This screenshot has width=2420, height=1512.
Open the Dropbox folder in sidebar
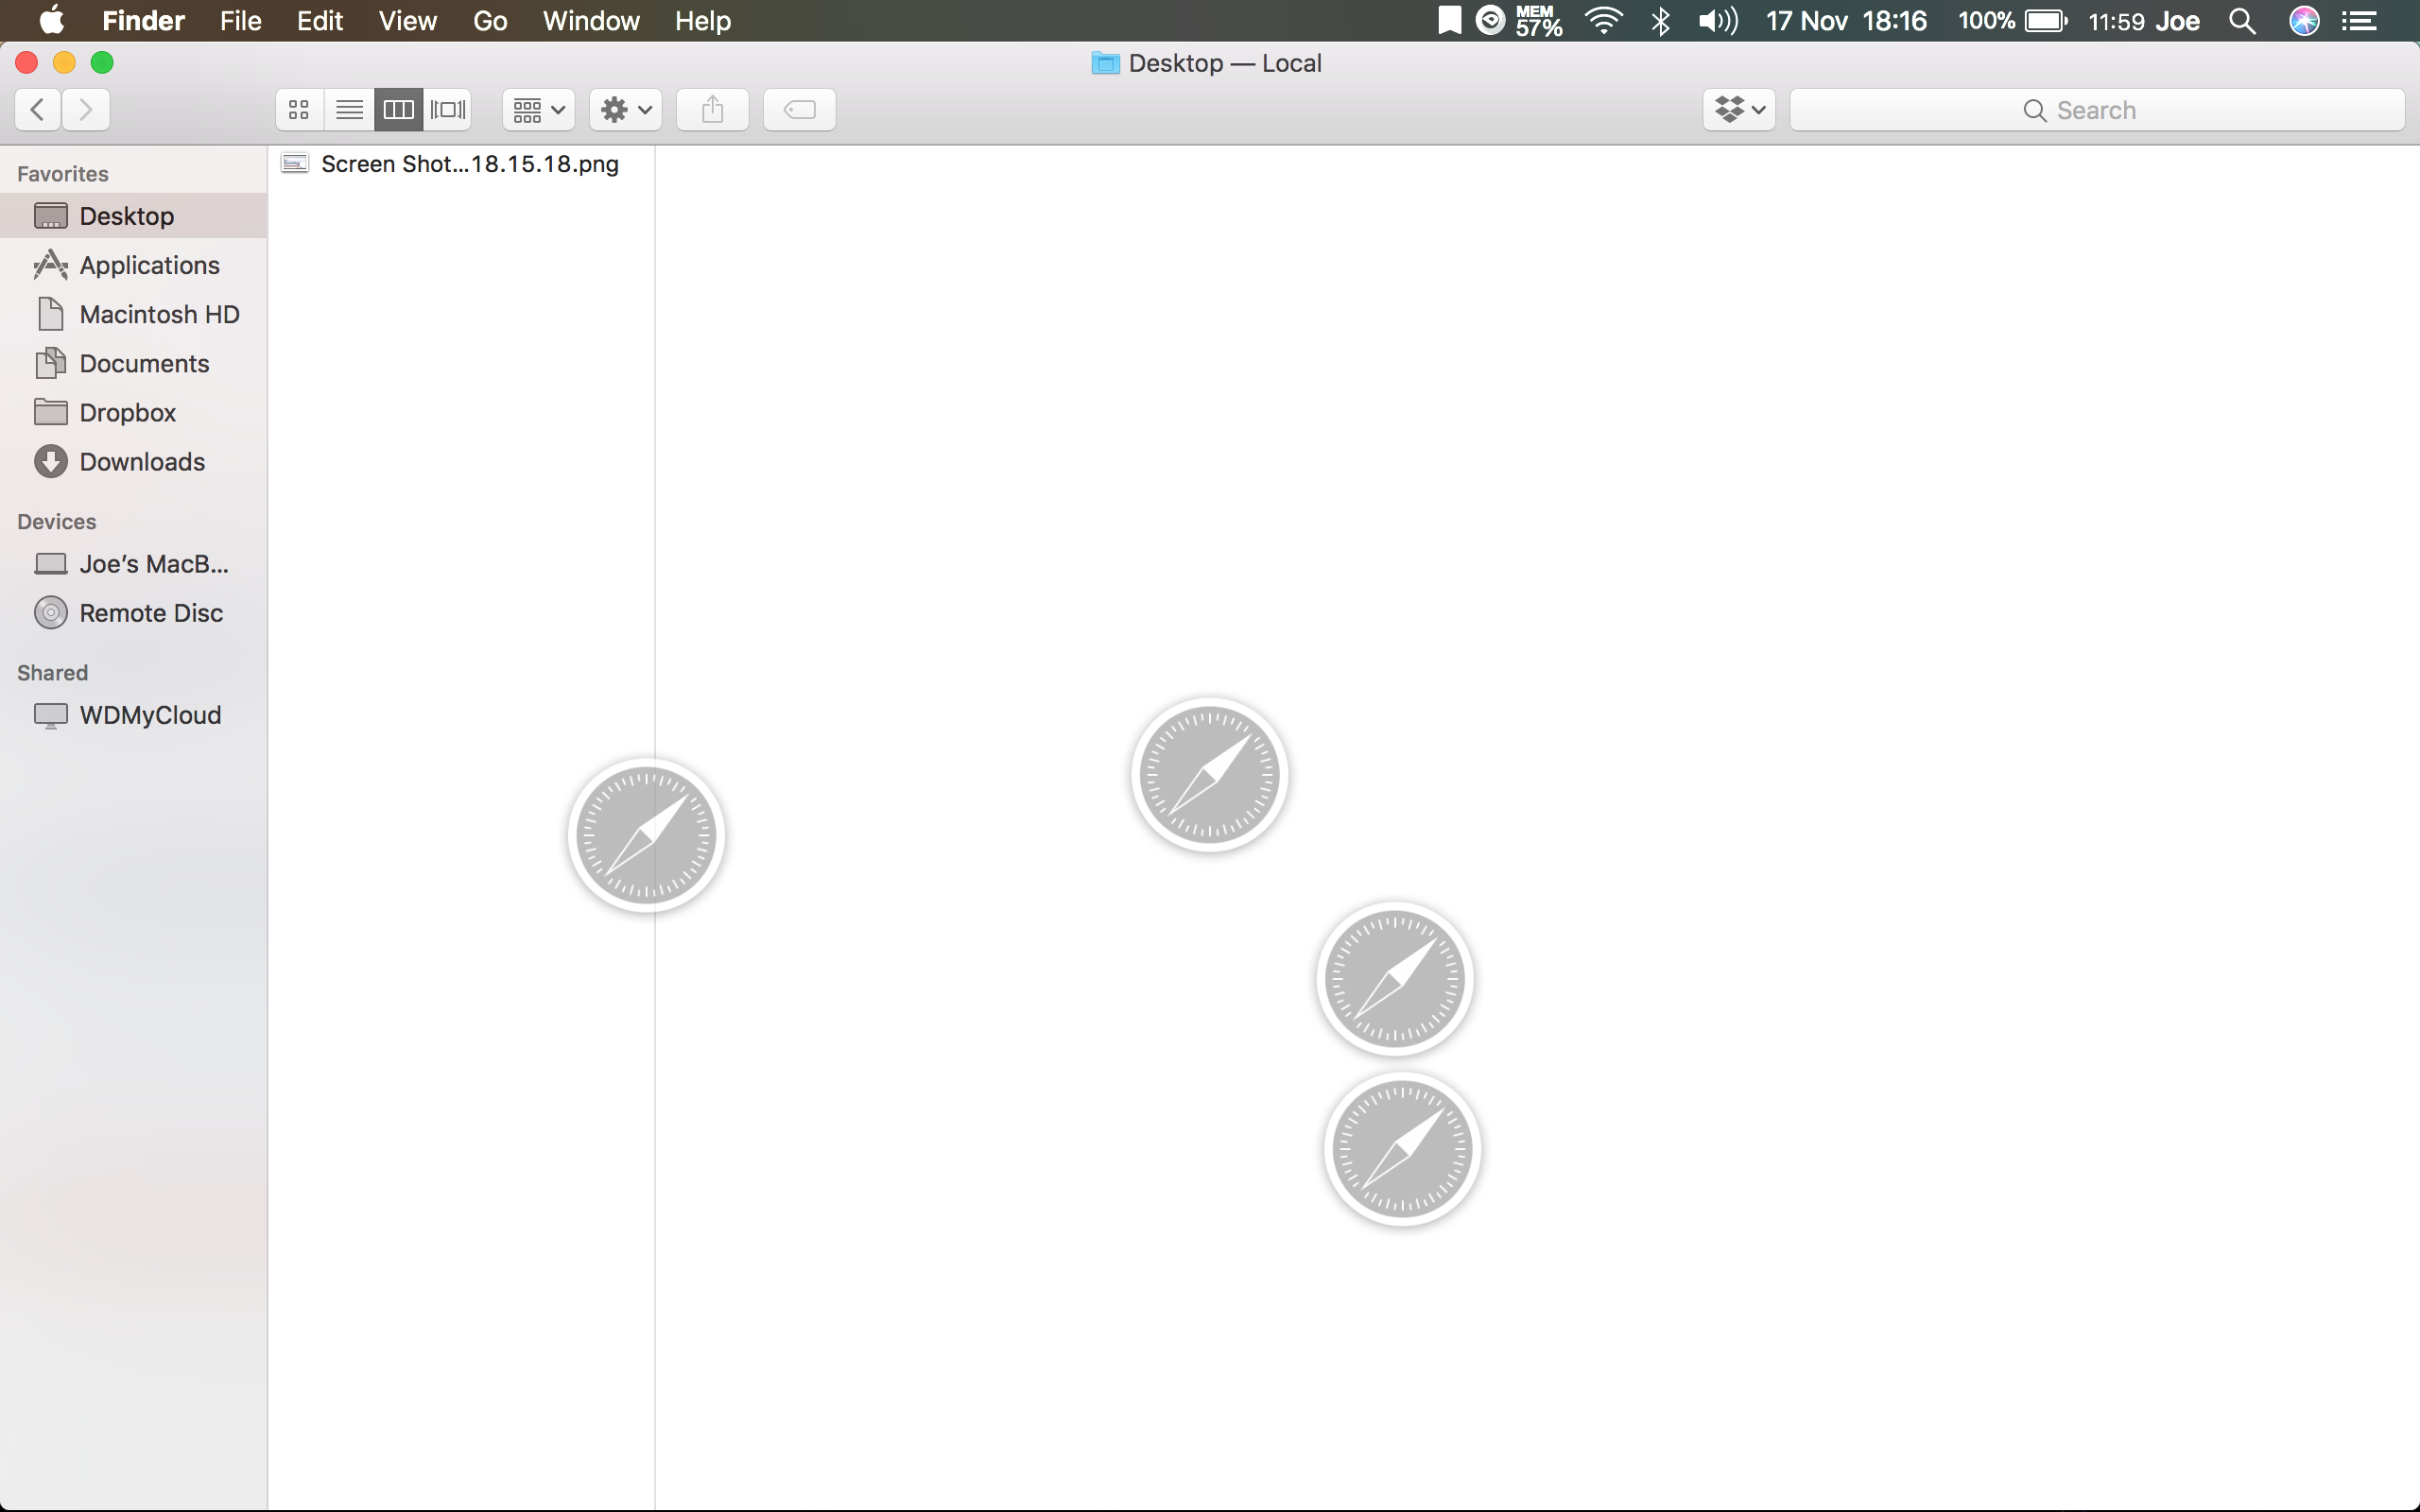tap(134, 412)
